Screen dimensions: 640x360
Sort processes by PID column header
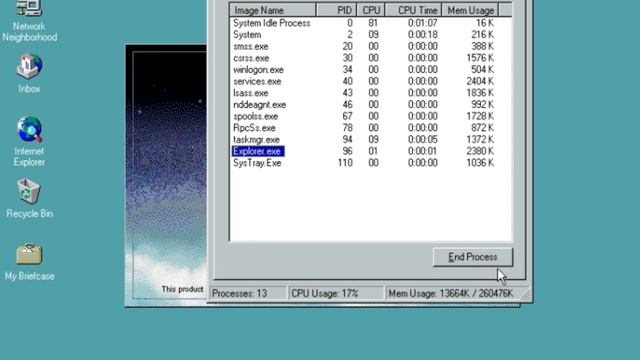click(336, 10)
